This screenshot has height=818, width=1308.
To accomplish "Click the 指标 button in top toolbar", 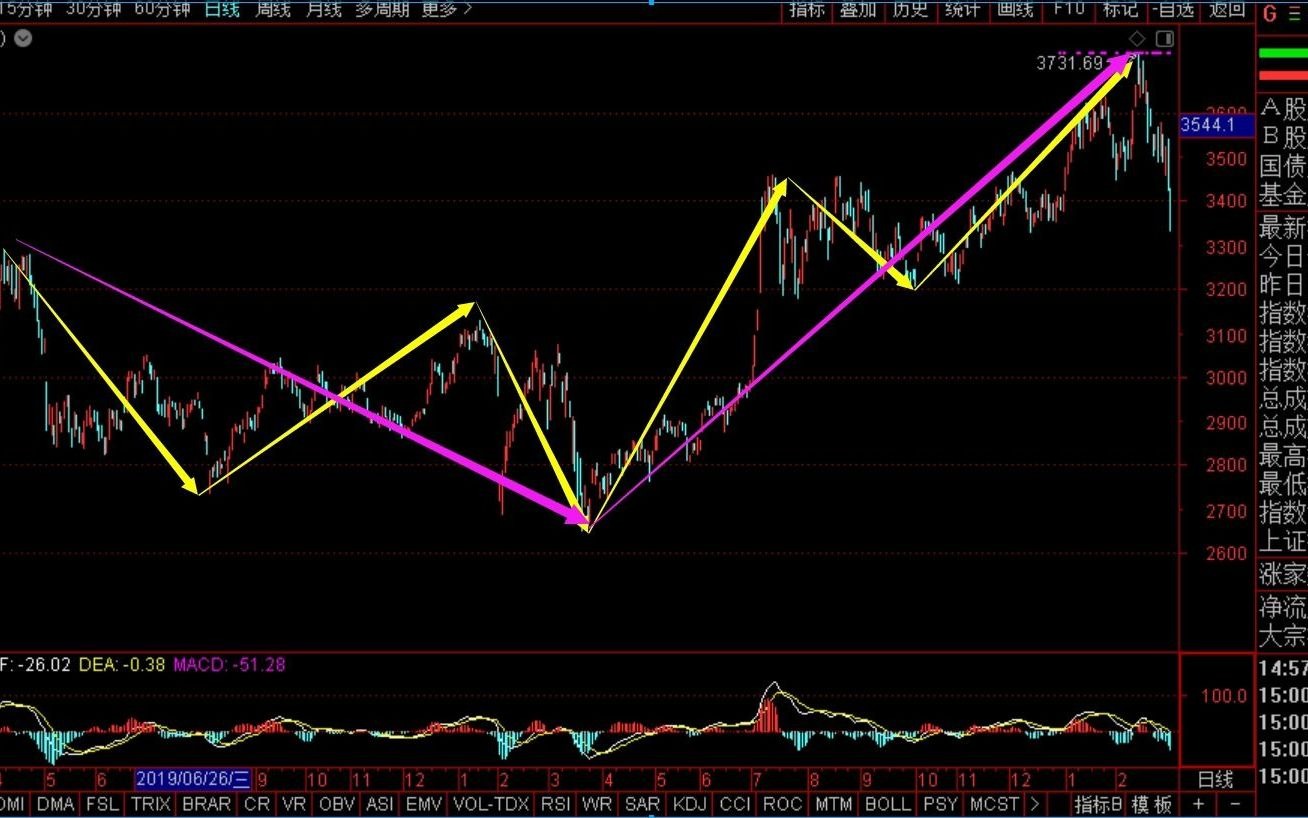I will (807, 9).
